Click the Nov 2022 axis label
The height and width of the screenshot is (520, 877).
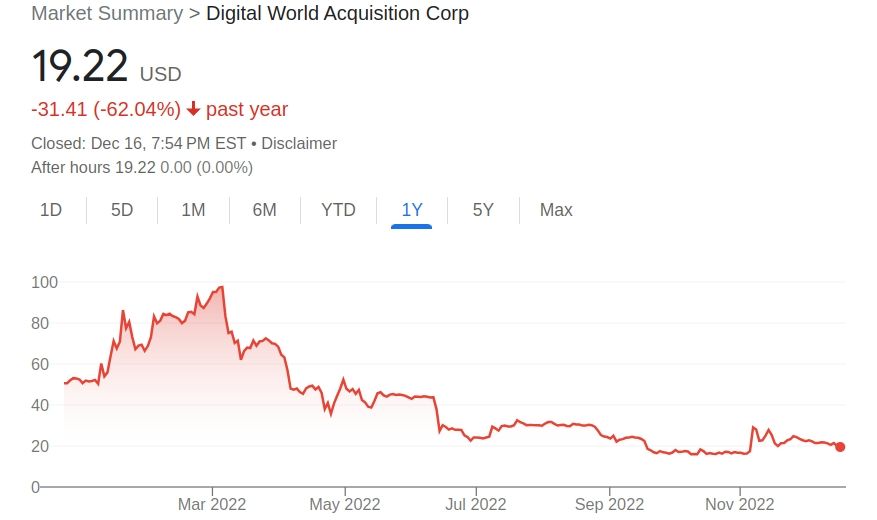tap(740, 504)
